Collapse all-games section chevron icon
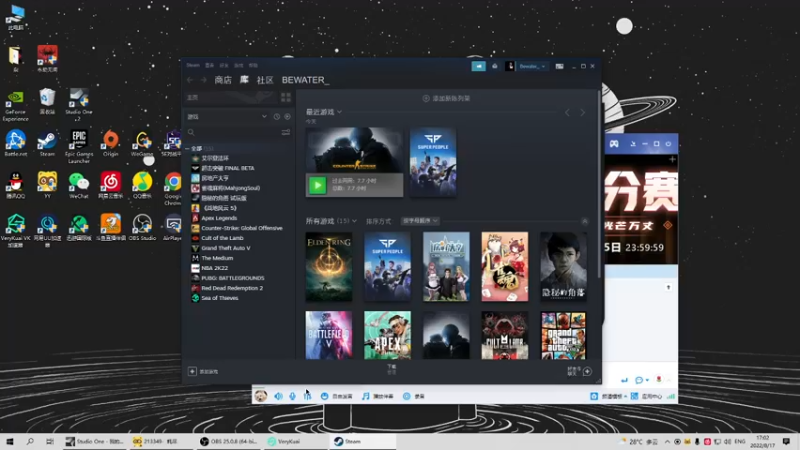 [585, 221]
